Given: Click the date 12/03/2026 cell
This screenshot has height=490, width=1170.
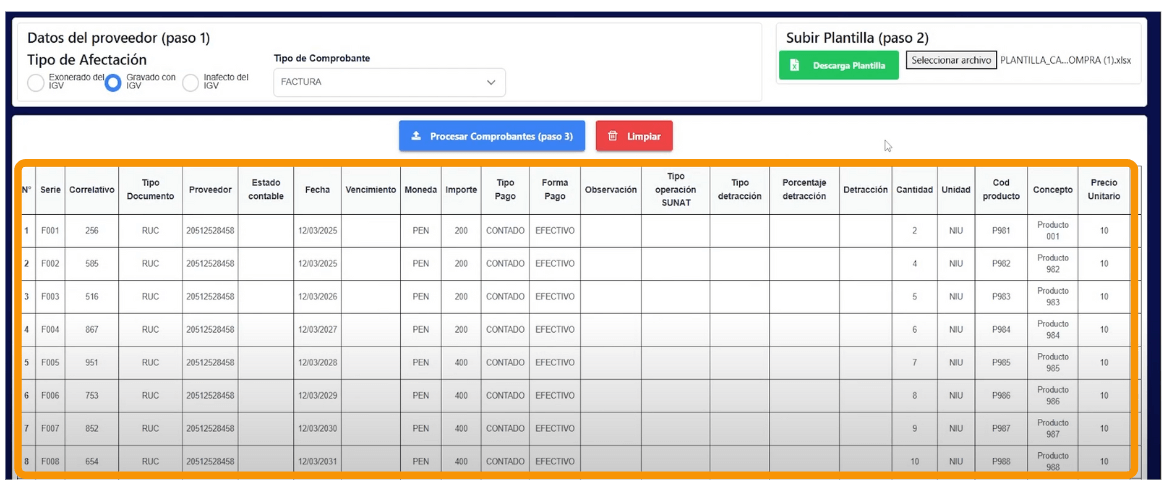Looking at the screenshot, I should pos(317,297).
